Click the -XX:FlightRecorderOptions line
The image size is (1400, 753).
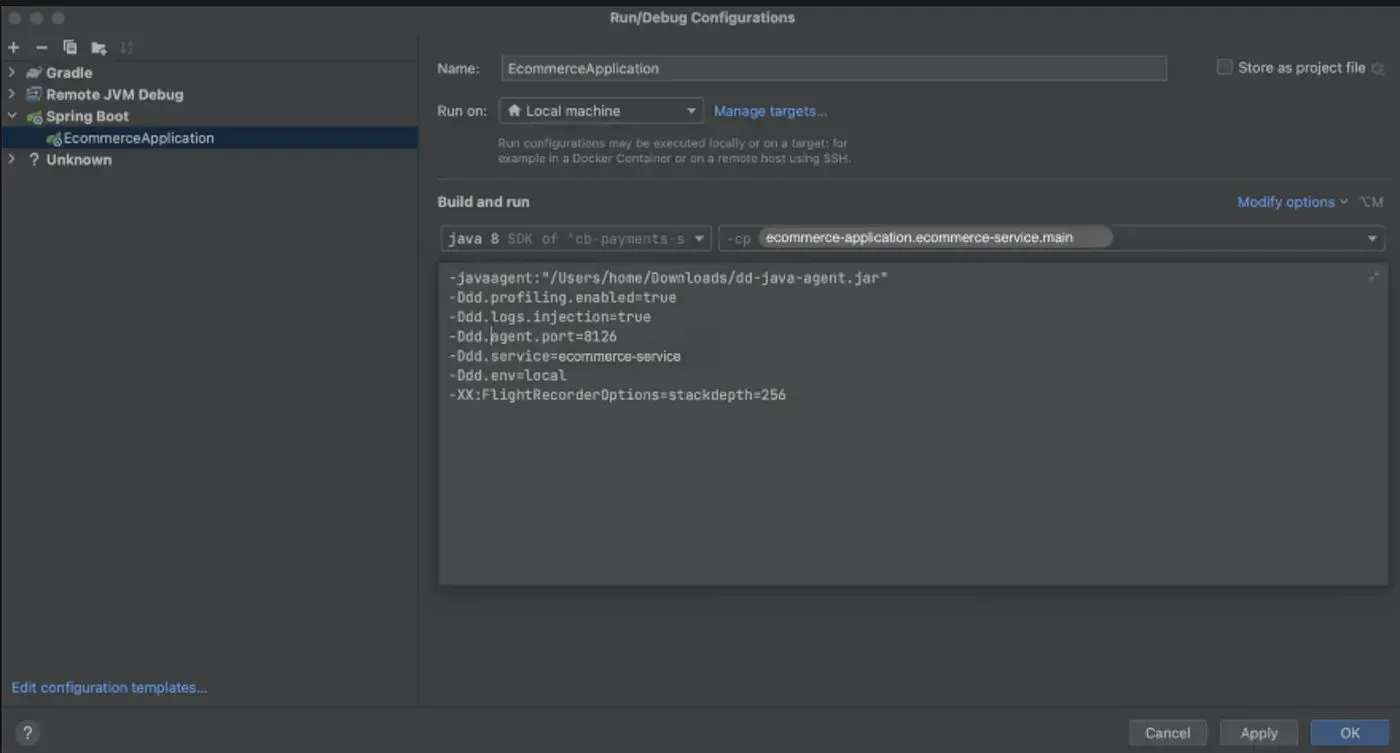click(x=618, y=395)
